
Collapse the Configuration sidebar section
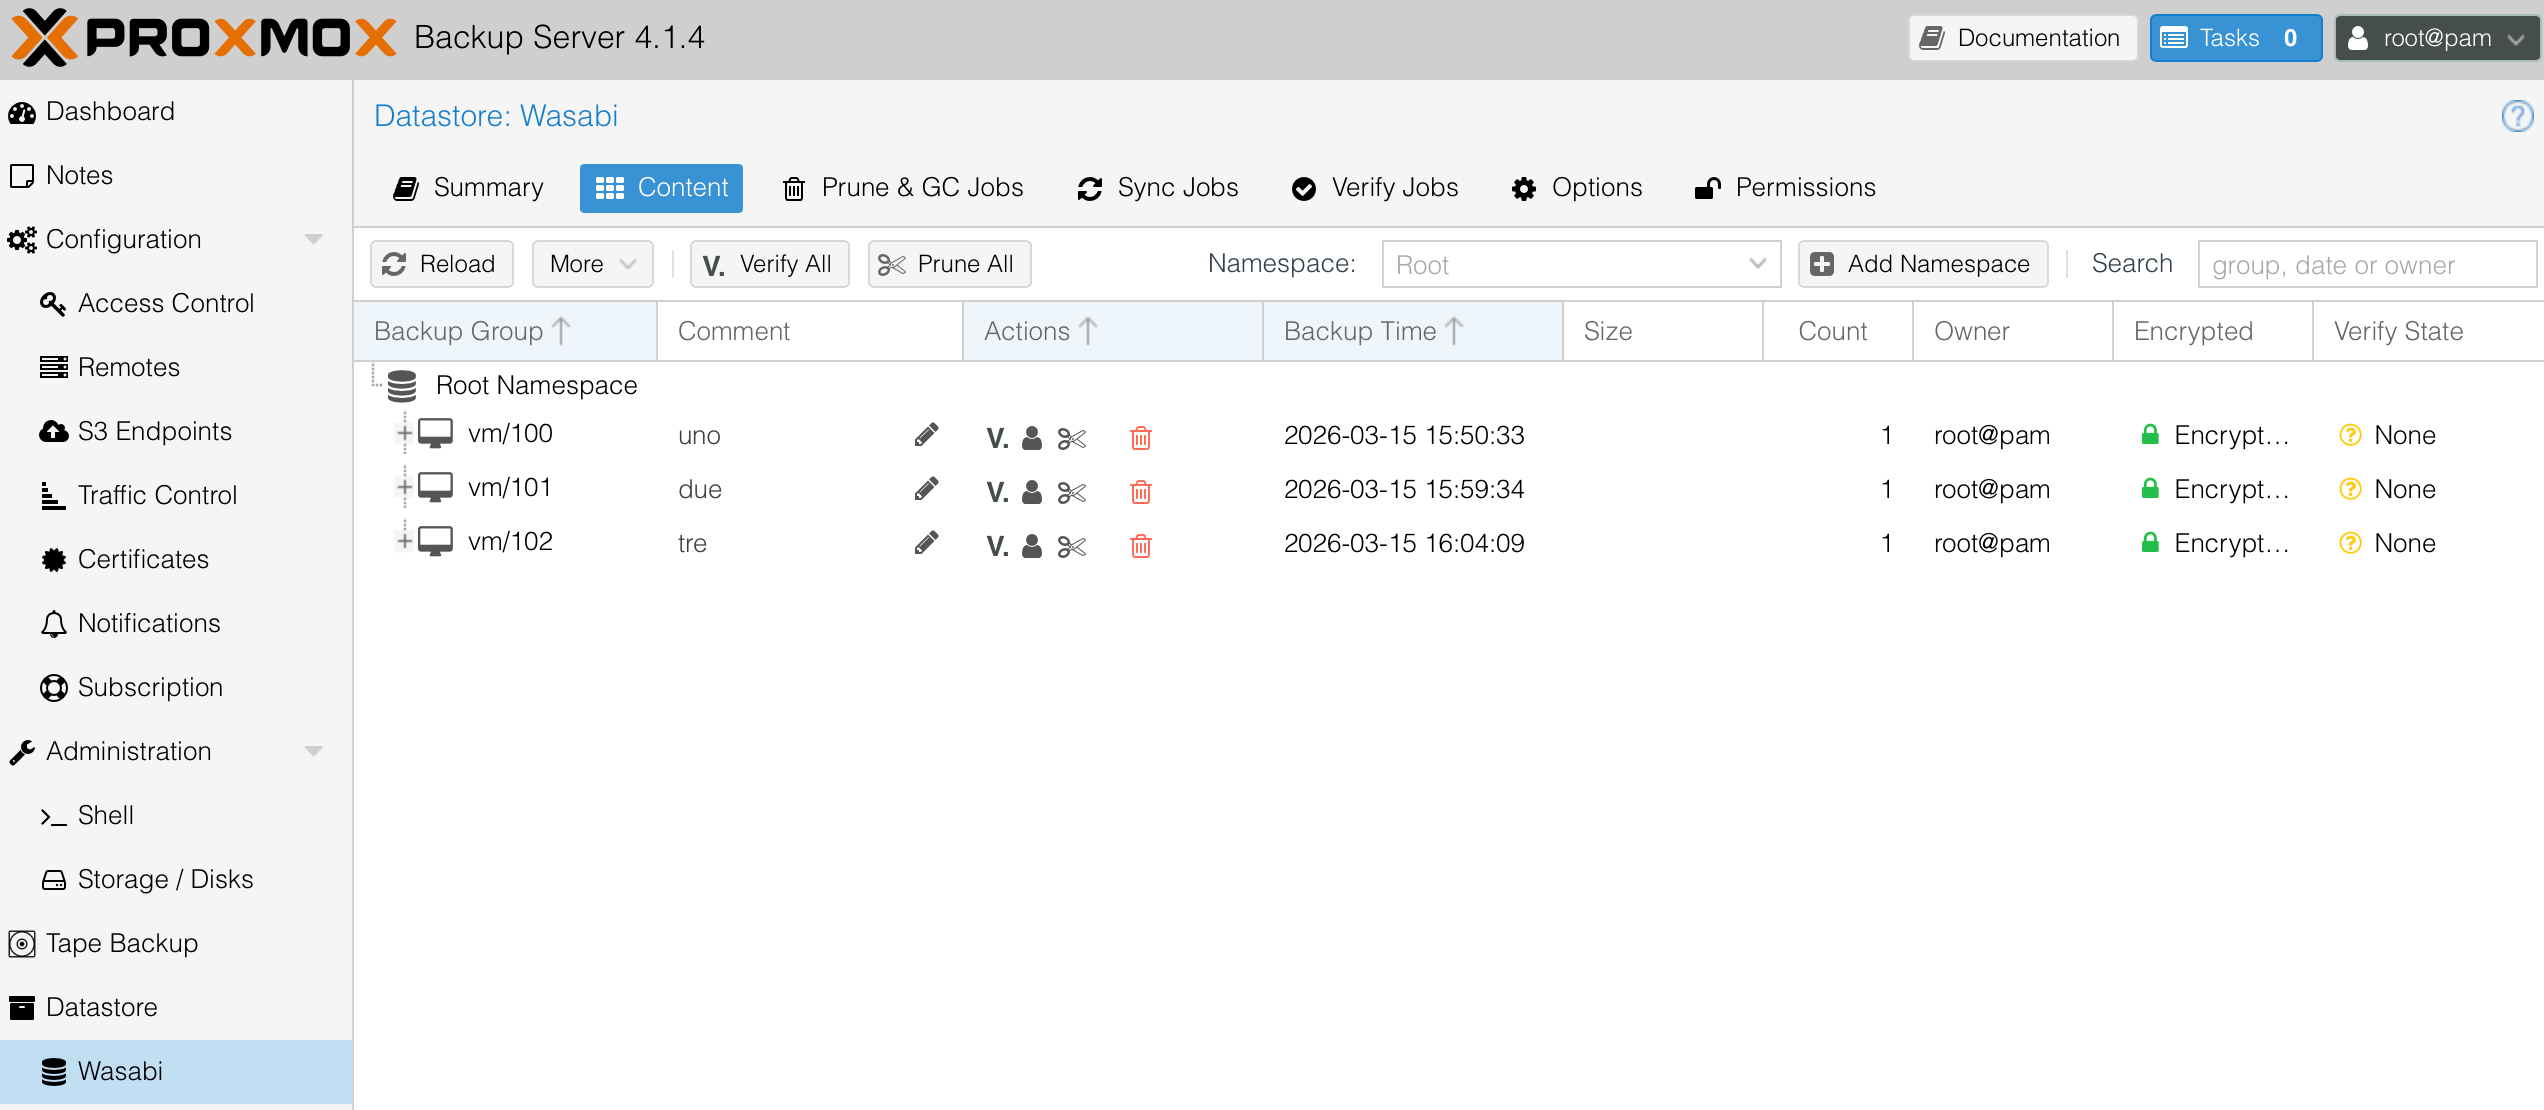(x=313, y=239)
